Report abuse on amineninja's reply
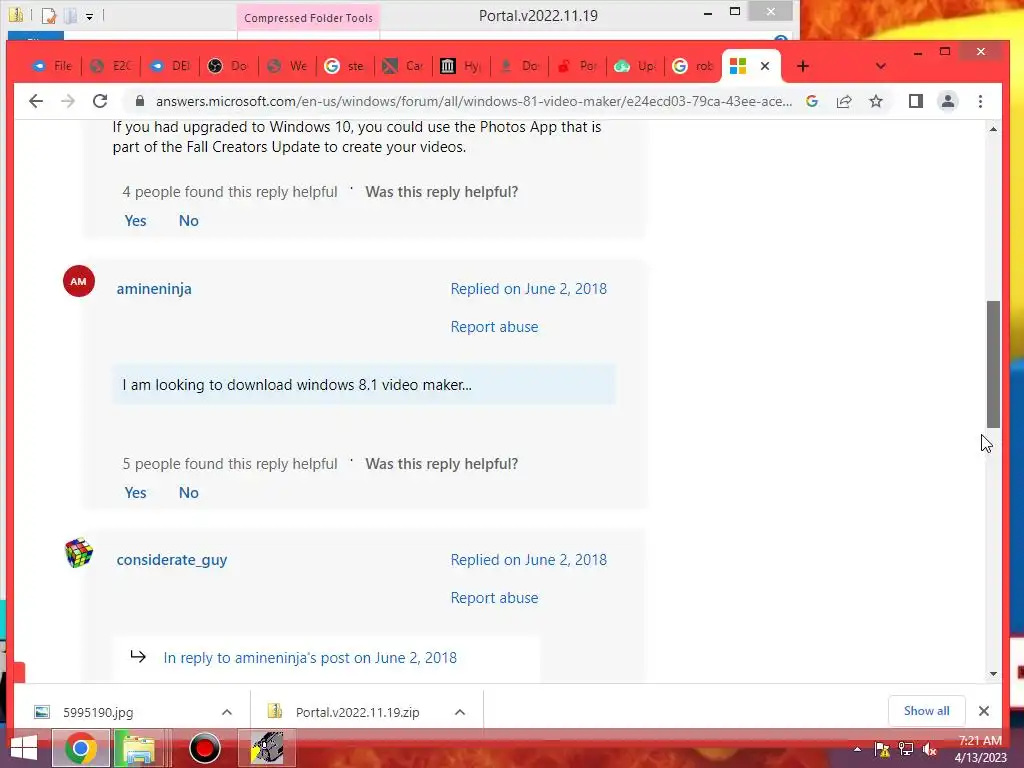Viewport: 1024px width, 768px height. (x=494, y=327)
